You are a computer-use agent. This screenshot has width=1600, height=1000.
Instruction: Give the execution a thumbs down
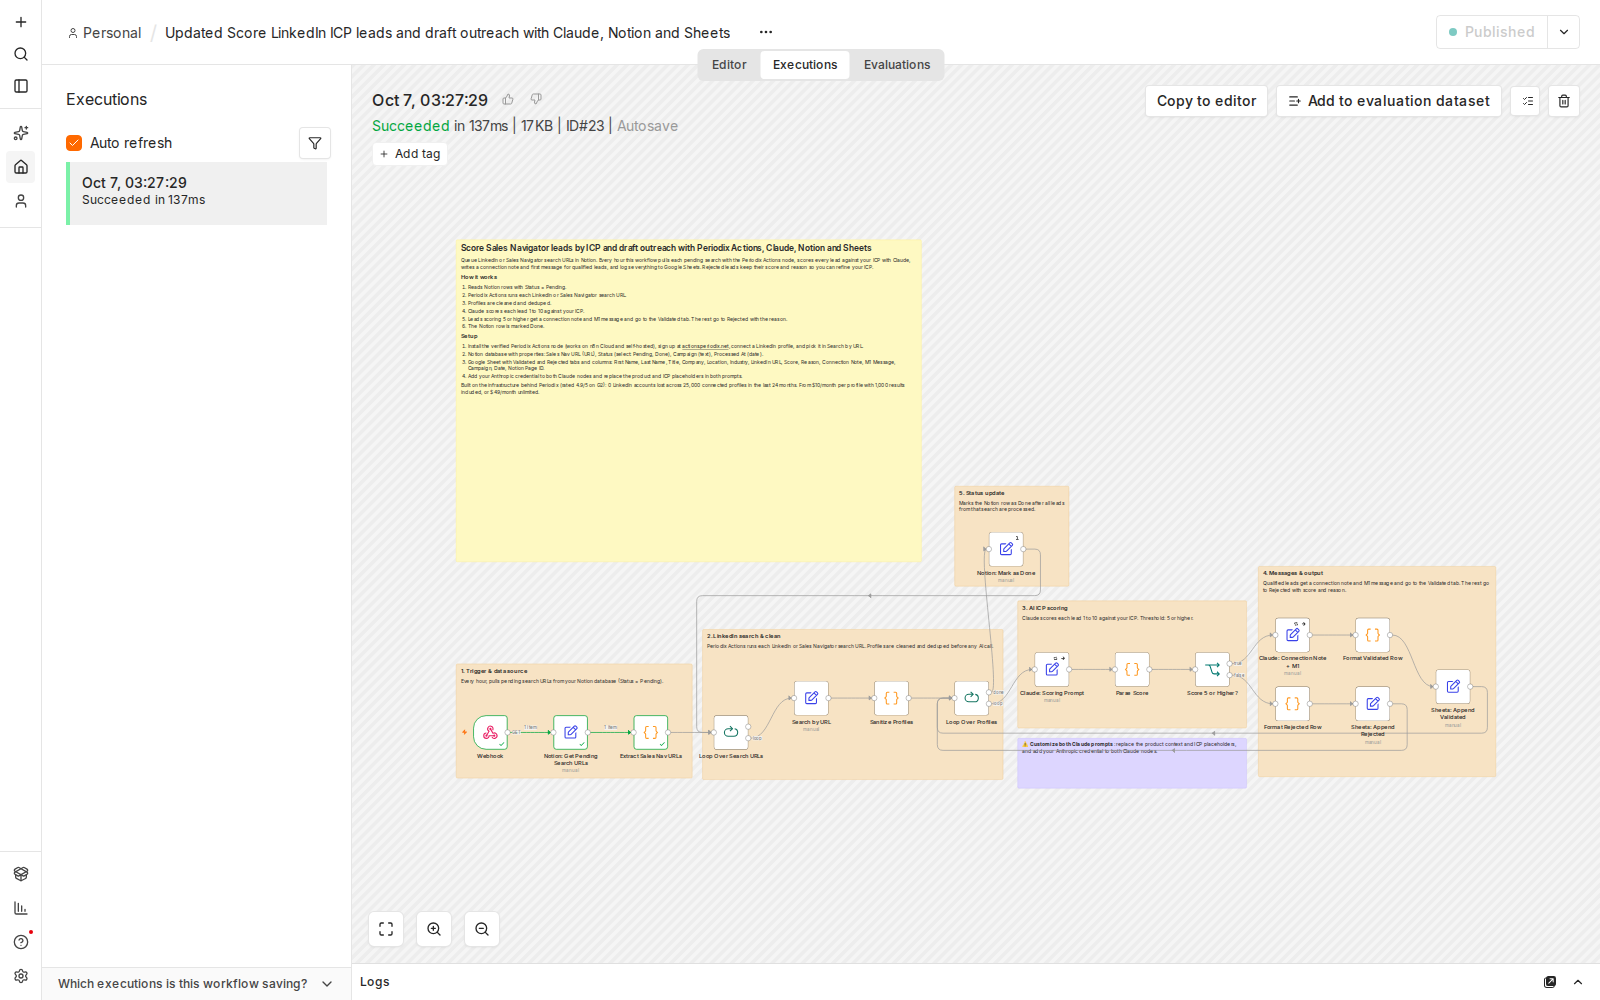[536, 100]
